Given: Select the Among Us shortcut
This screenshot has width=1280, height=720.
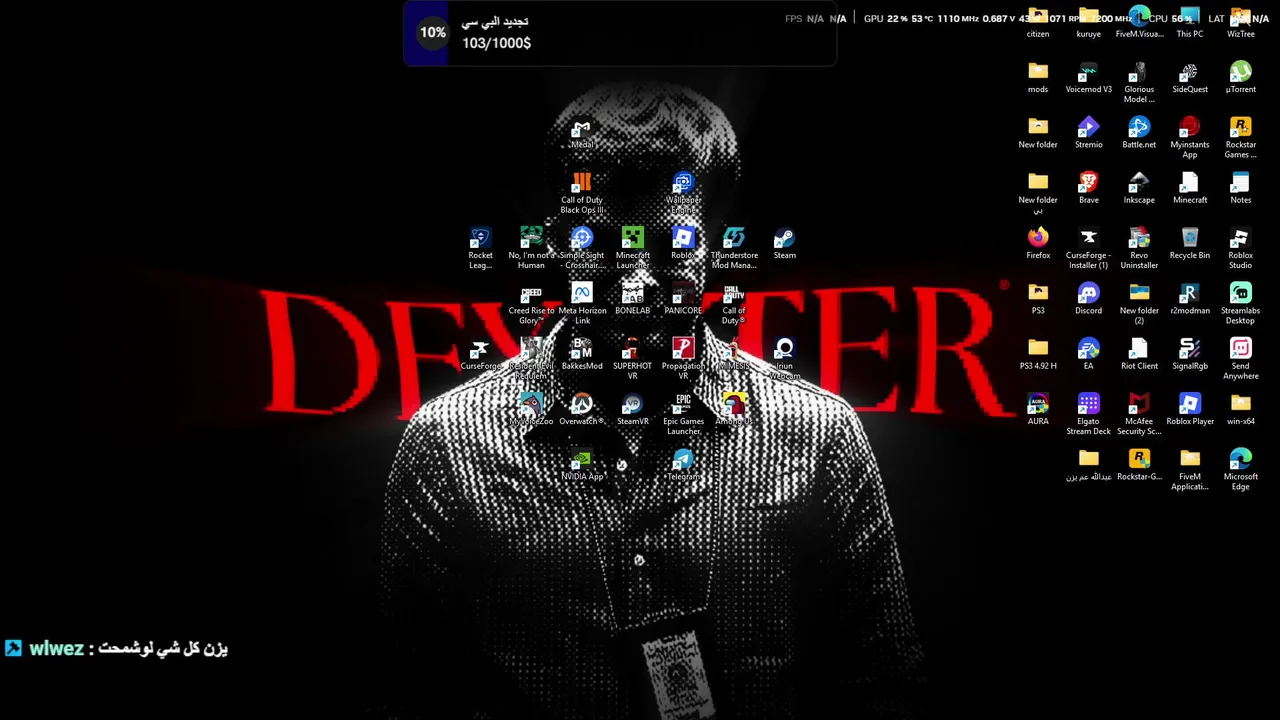Looking at the screenshot, I should (734, 408).
